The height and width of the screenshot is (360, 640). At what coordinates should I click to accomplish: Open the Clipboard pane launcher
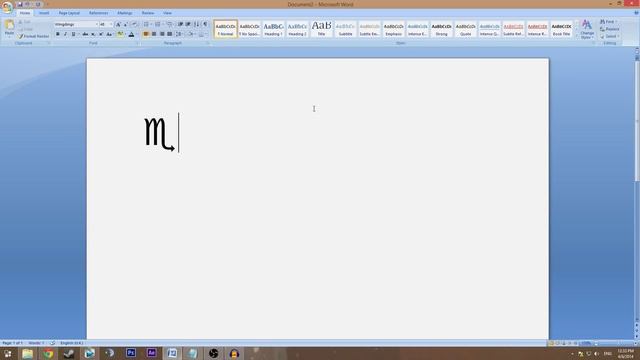click(49, 43)
